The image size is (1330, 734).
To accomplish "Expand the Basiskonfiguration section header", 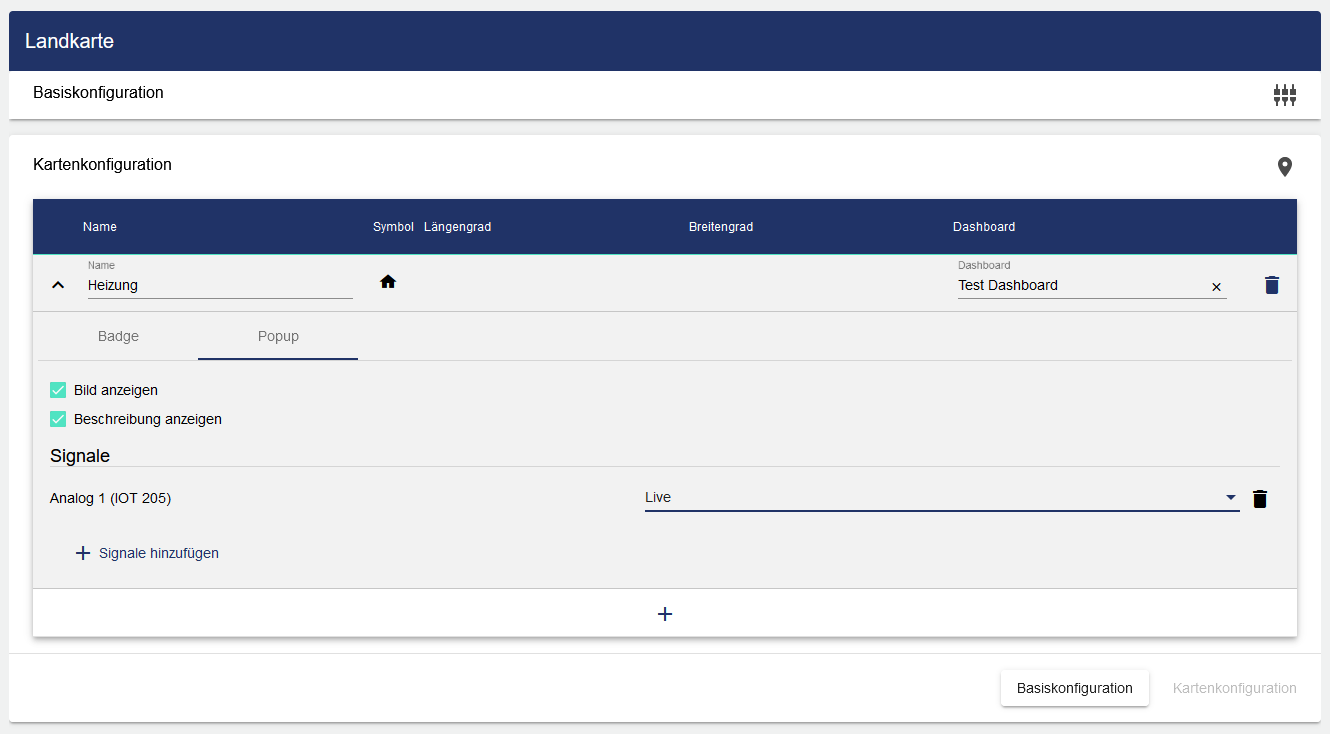I will pyautogui.click(x=98, y=93).
